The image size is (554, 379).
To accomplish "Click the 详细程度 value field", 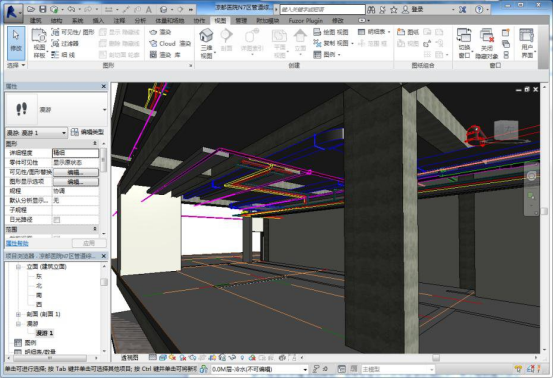I will [76, 153].
